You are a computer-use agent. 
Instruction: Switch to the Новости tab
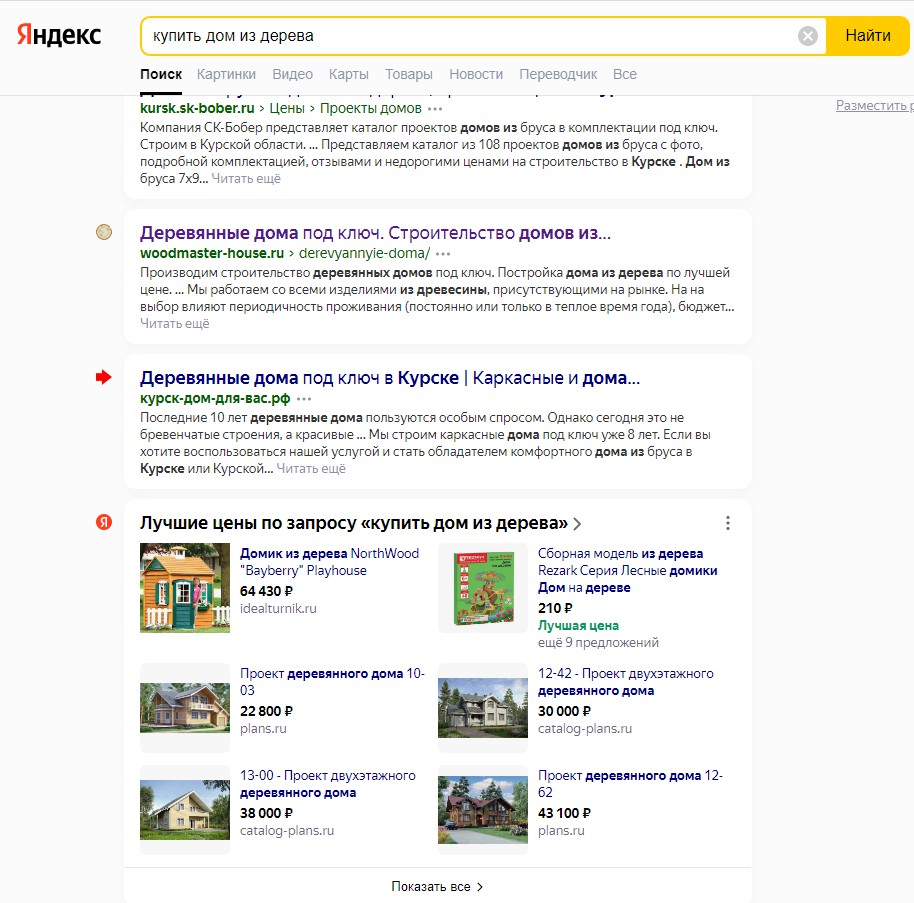(476, 74)
